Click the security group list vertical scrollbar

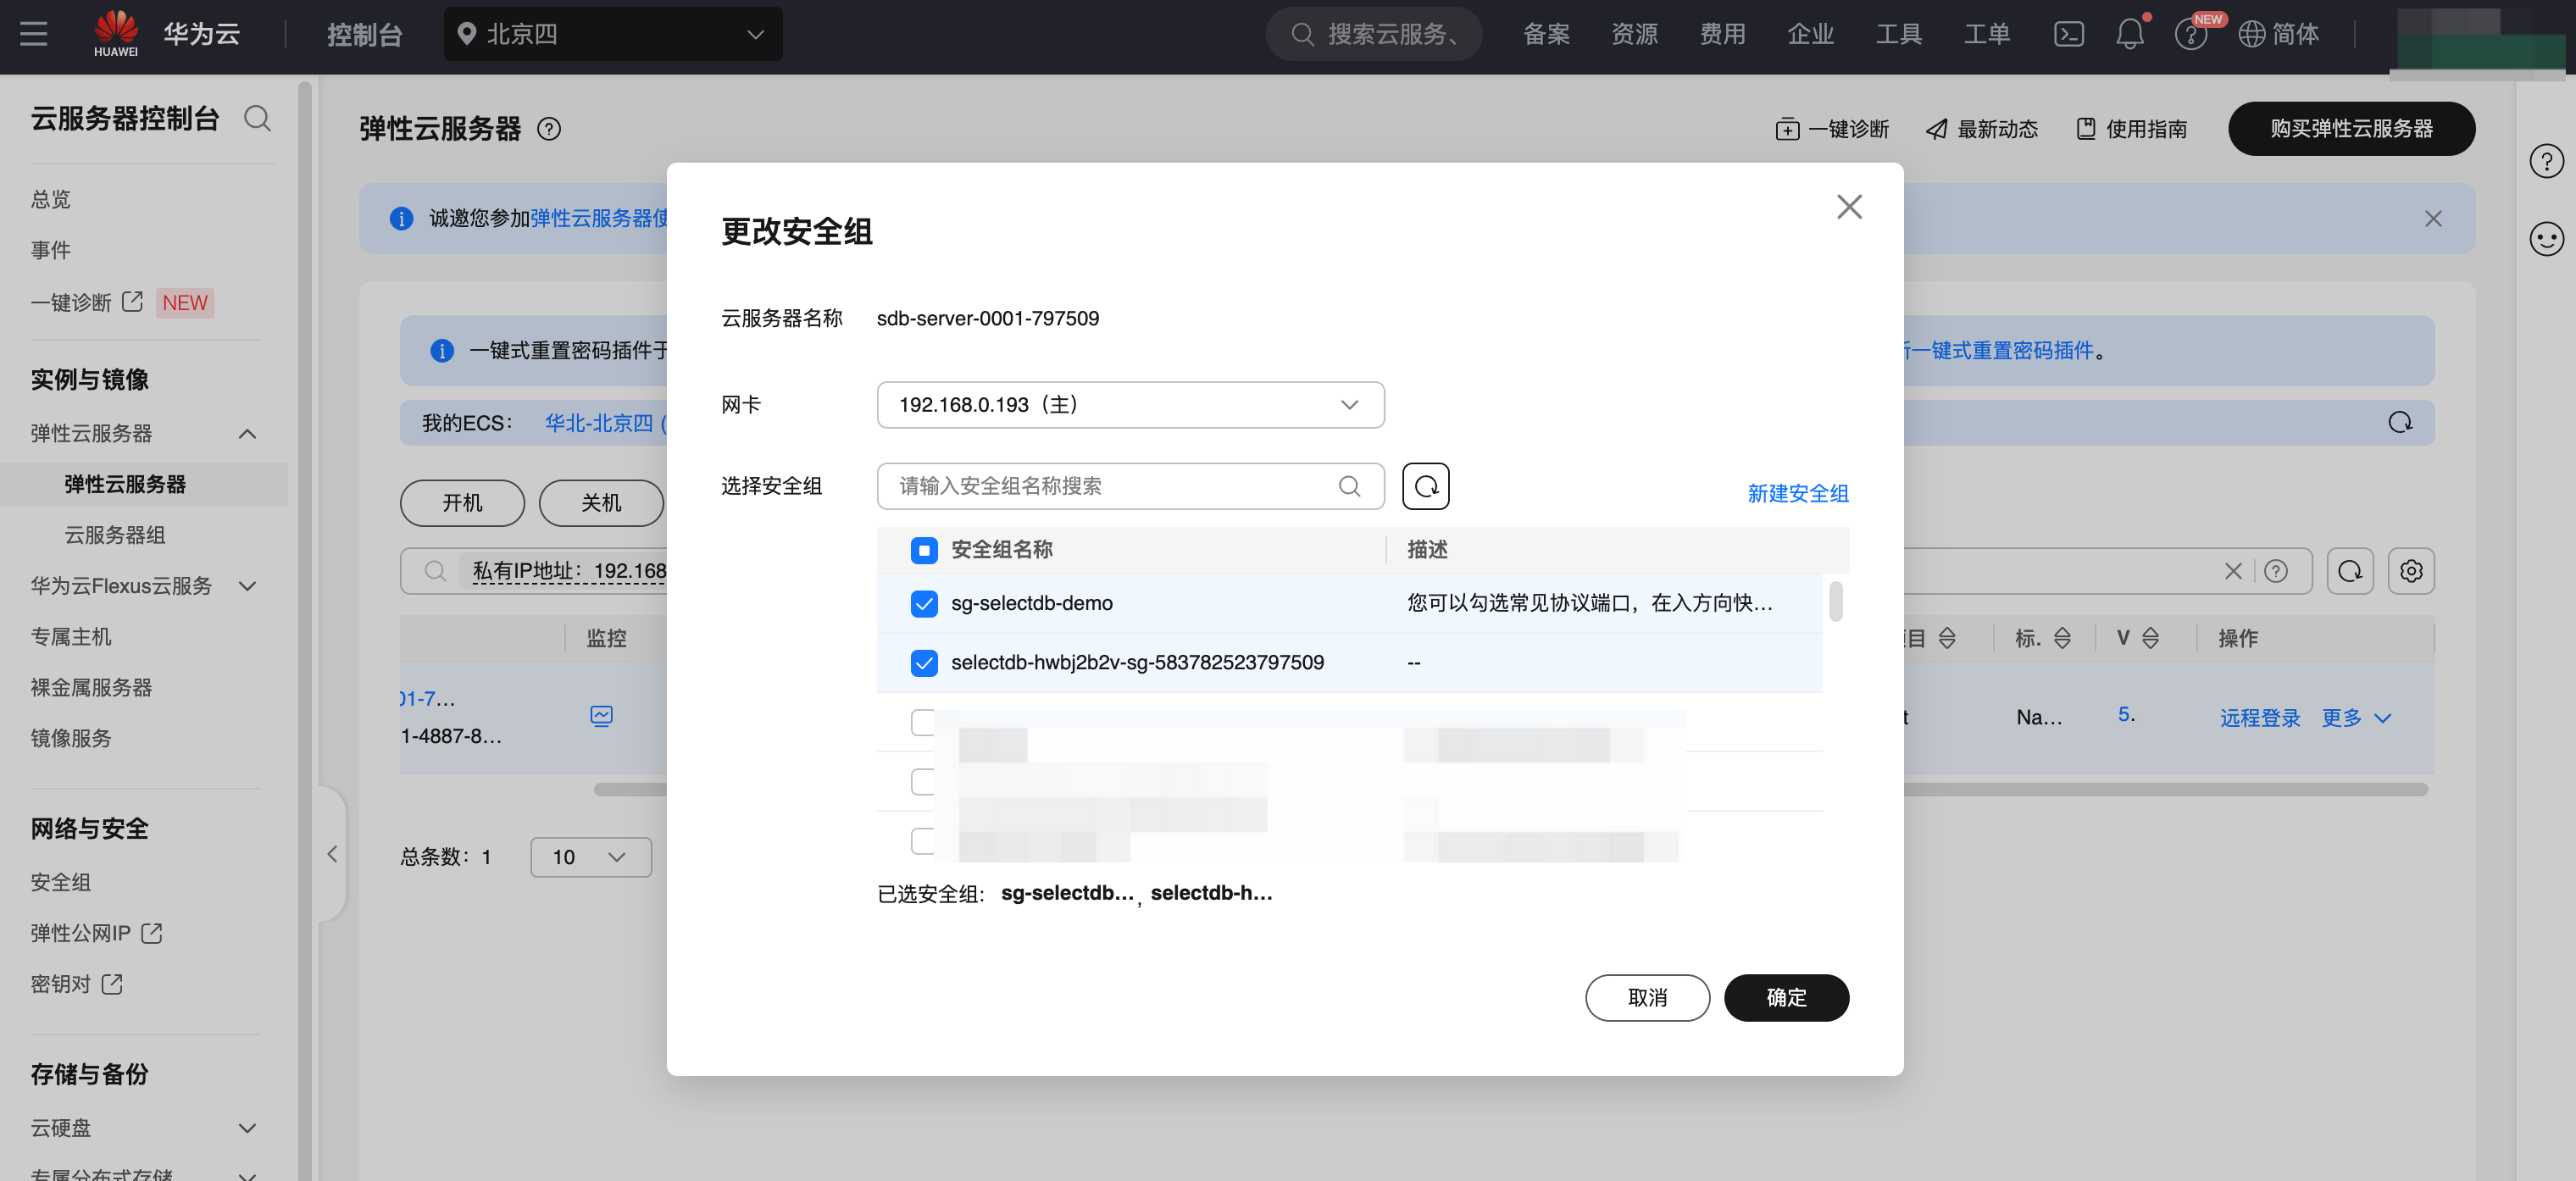1835,602
